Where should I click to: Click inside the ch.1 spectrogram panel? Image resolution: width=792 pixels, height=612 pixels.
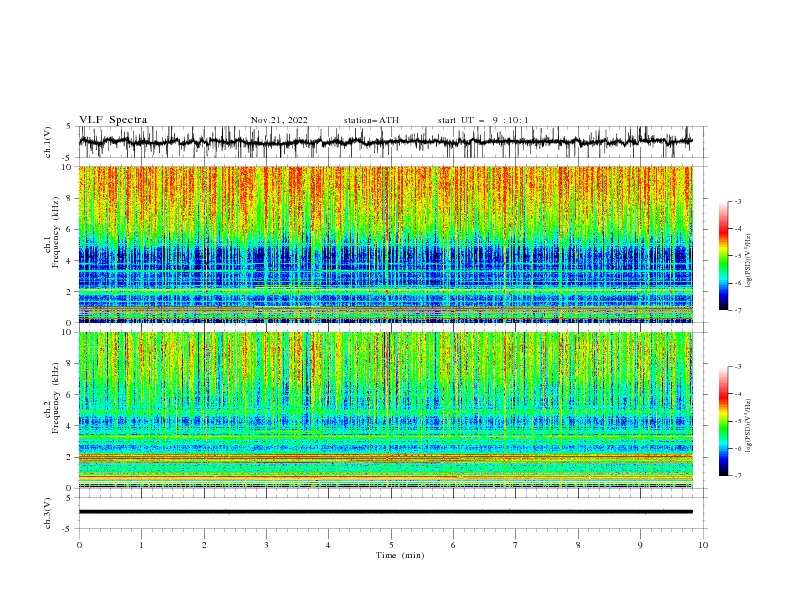tap(385, 244)
